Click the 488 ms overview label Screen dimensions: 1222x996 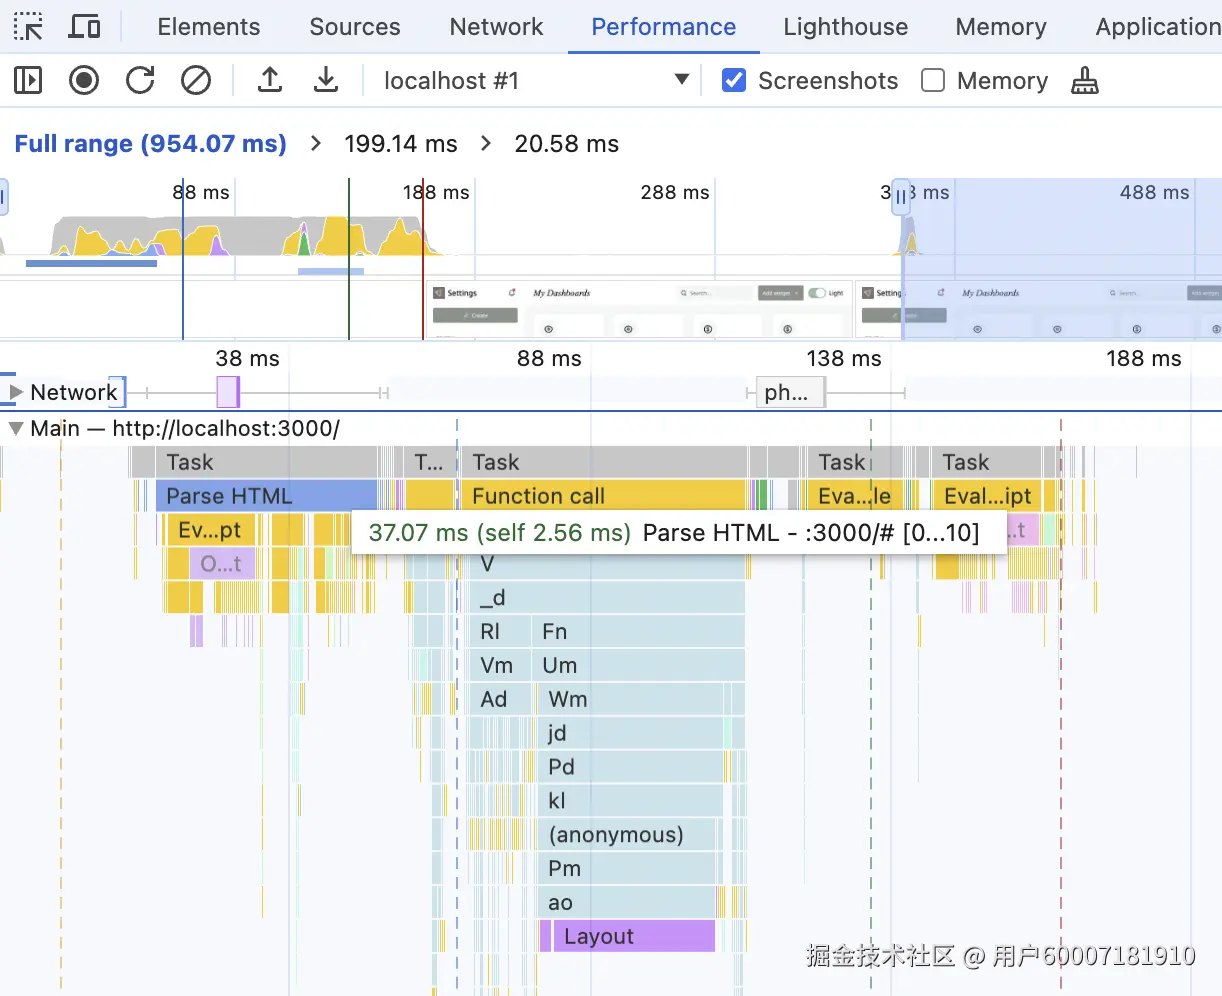point(1154,193)
